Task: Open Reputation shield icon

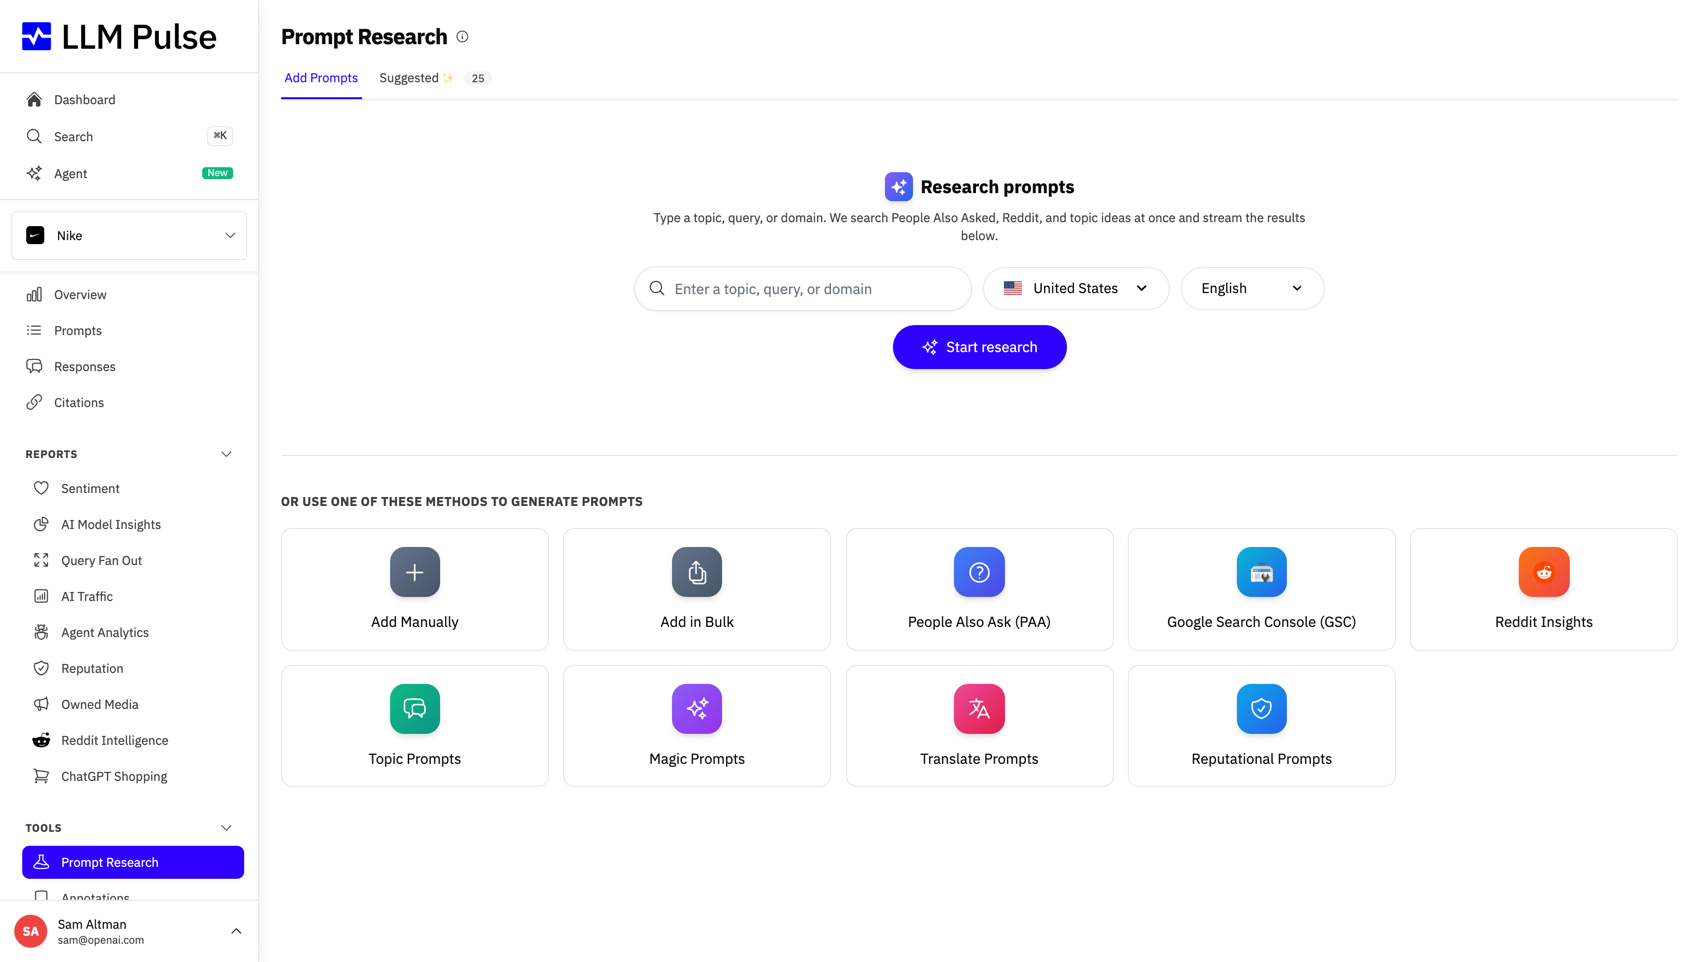Action: 41,669
